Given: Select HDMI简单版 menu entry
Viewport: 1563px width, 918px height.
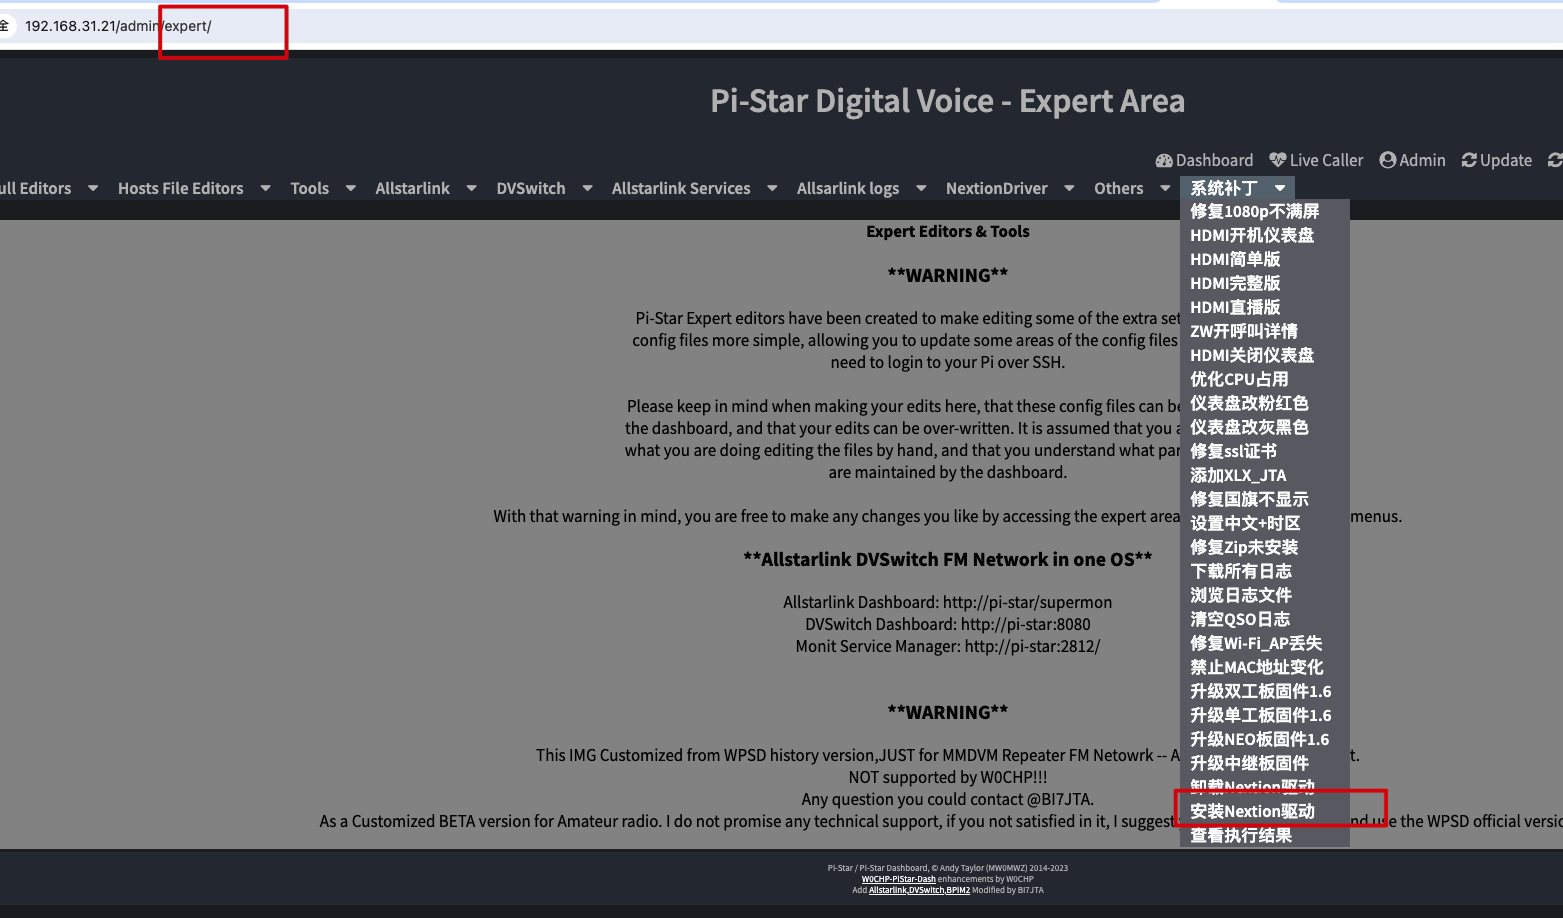Looking at the screenshot, I should [1235, 259].
